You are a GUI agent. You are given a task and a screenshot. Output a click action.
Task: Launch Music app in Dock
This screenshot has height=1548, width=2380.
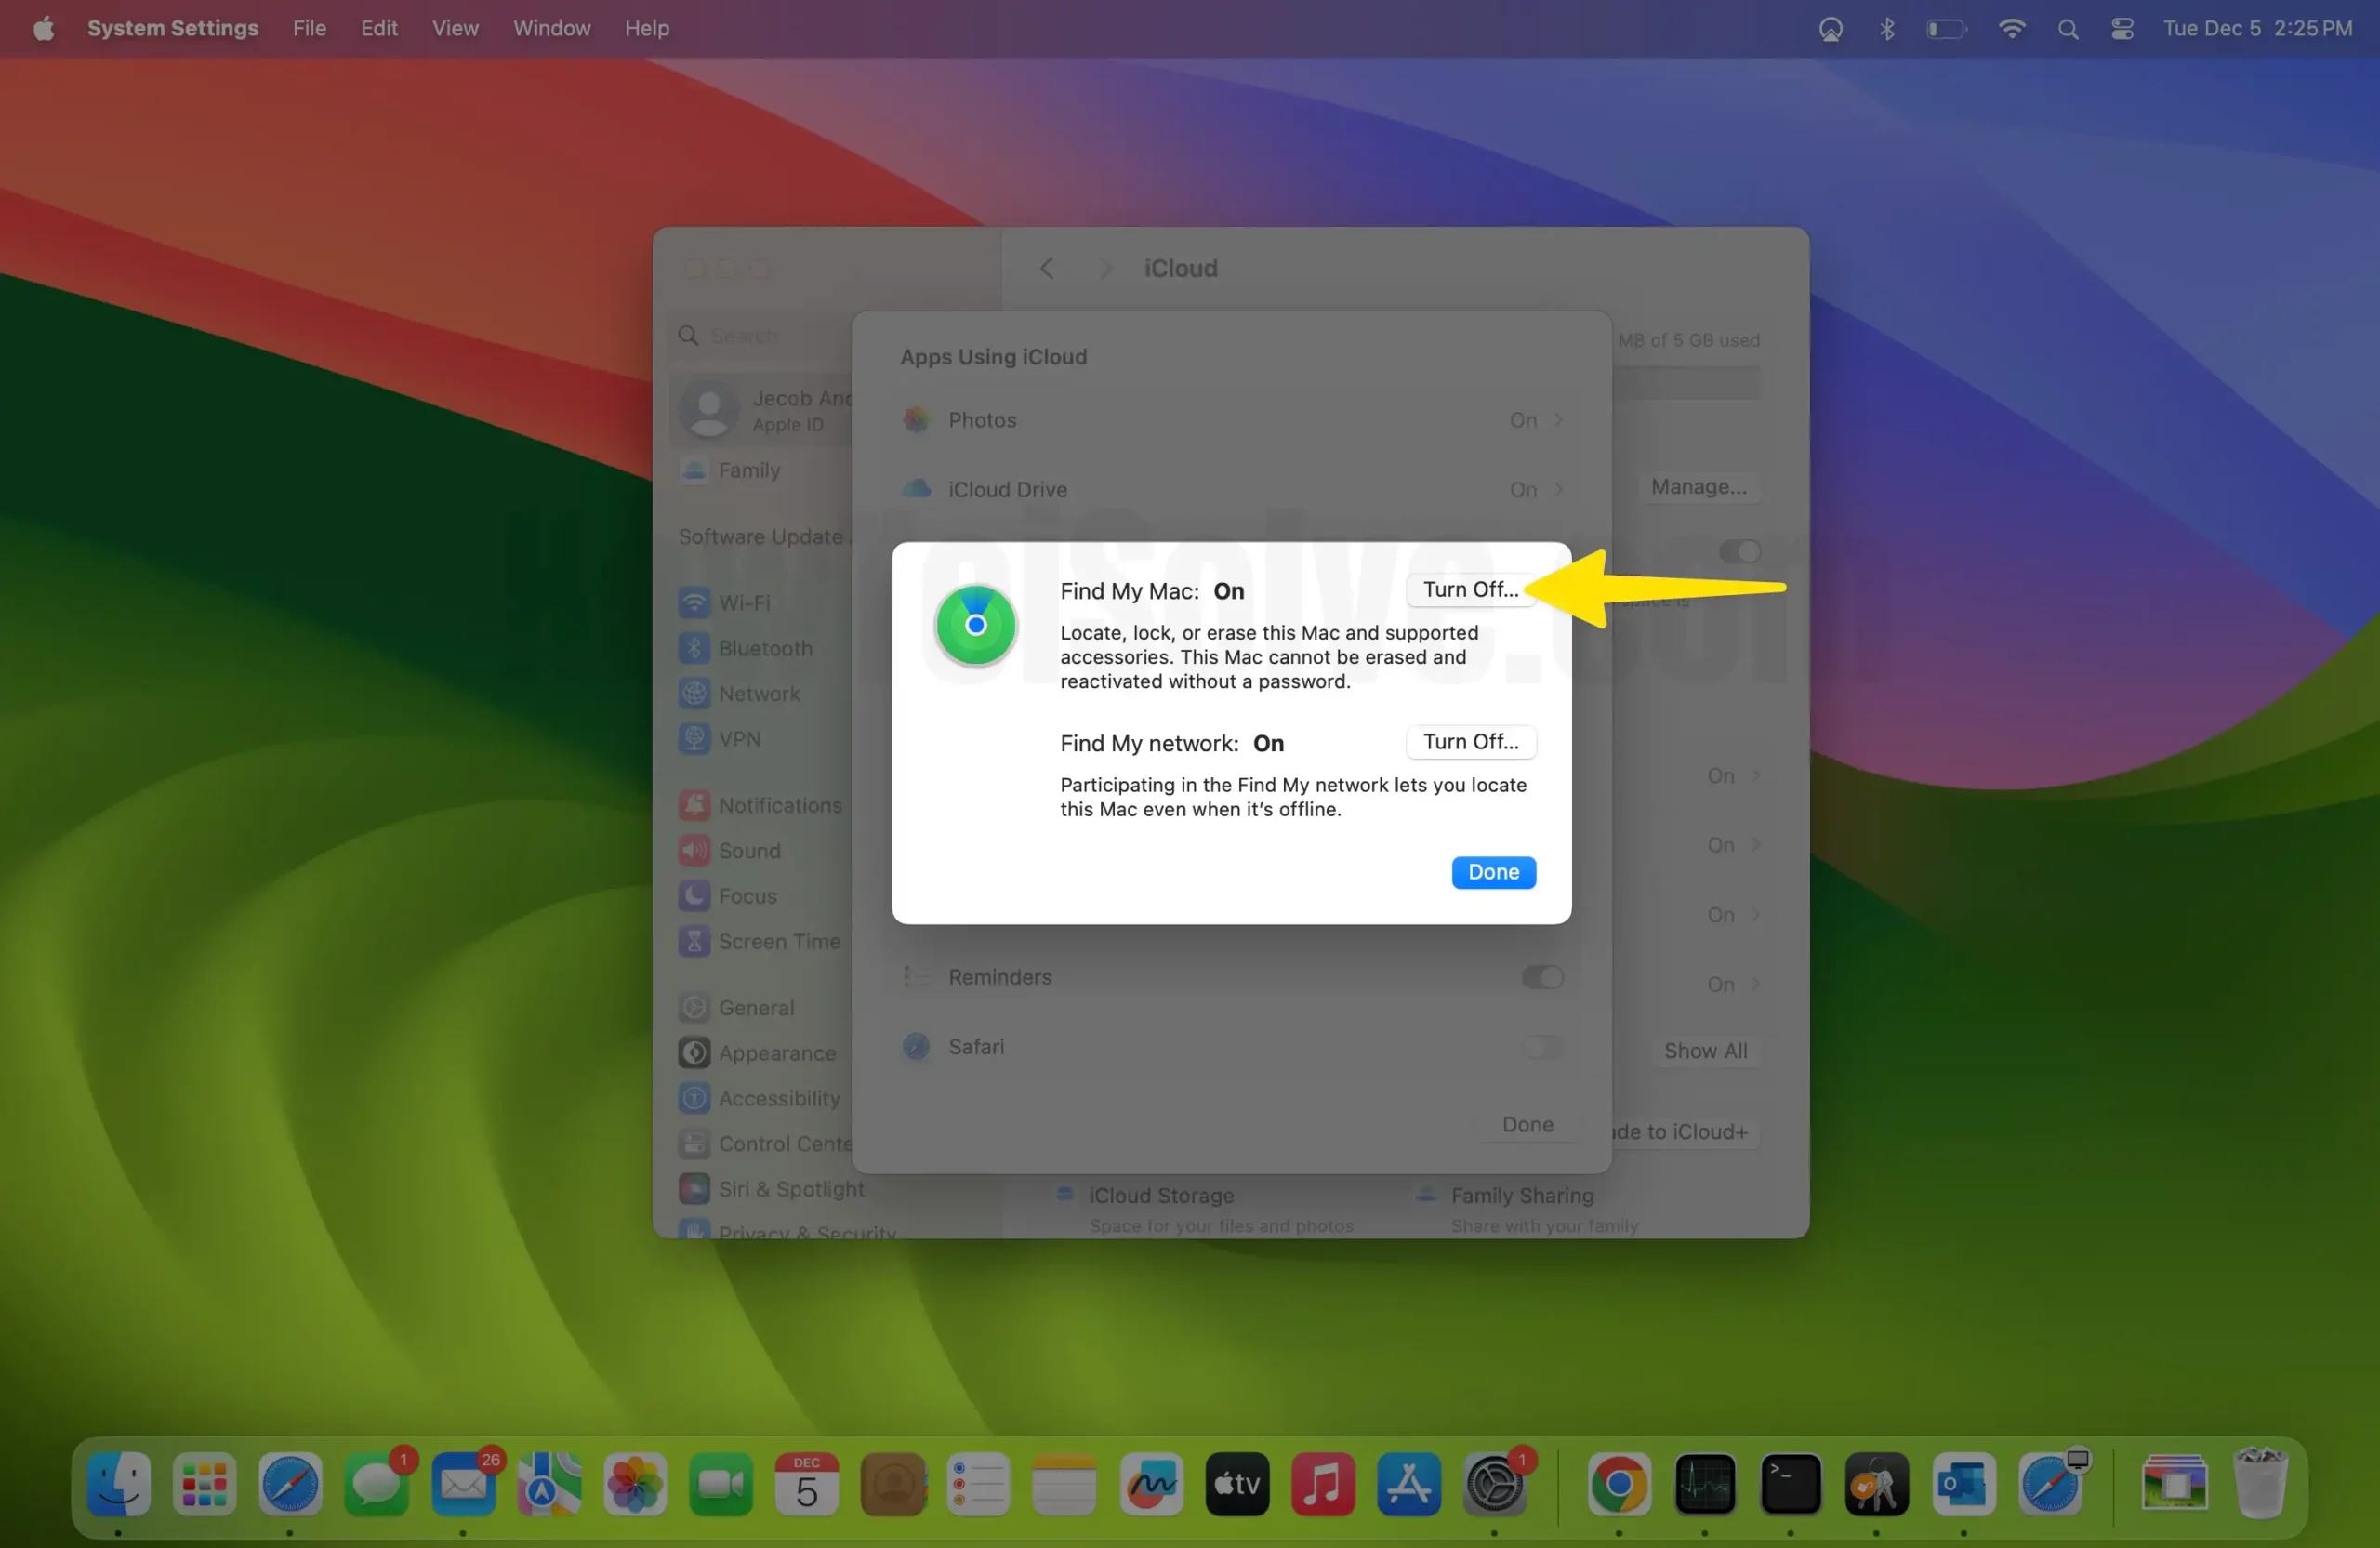(1322, 1483)
